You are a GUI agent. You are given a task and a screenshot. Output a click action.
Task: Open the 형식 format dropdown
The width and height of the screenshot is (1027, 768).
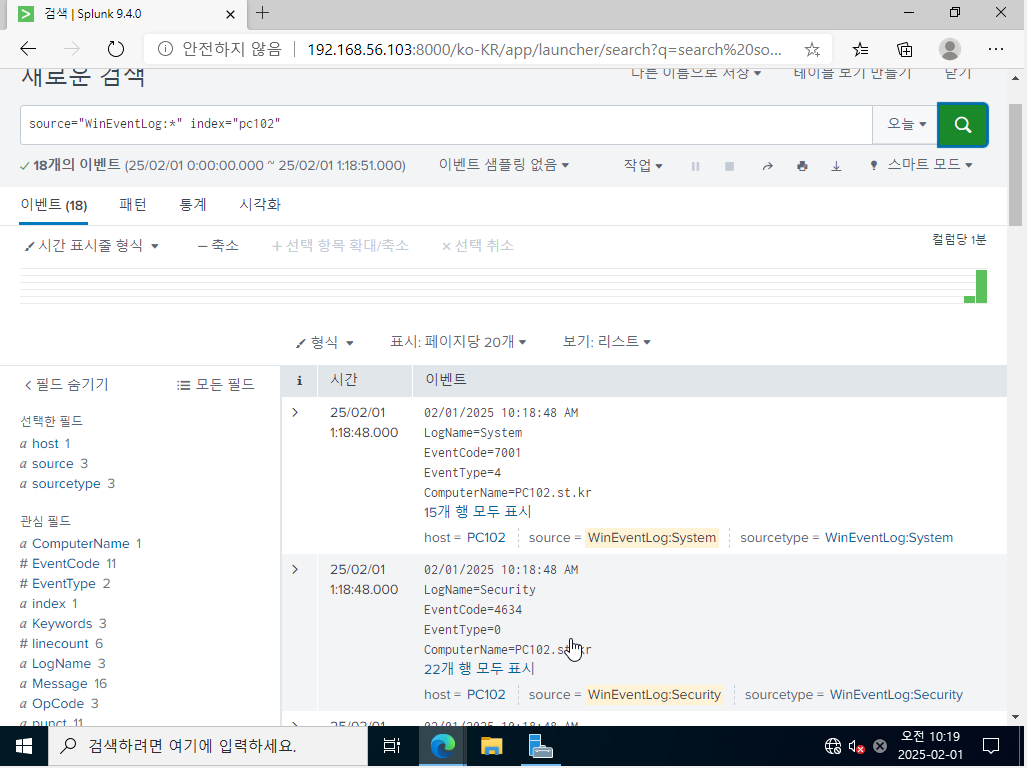coord(324,342)
